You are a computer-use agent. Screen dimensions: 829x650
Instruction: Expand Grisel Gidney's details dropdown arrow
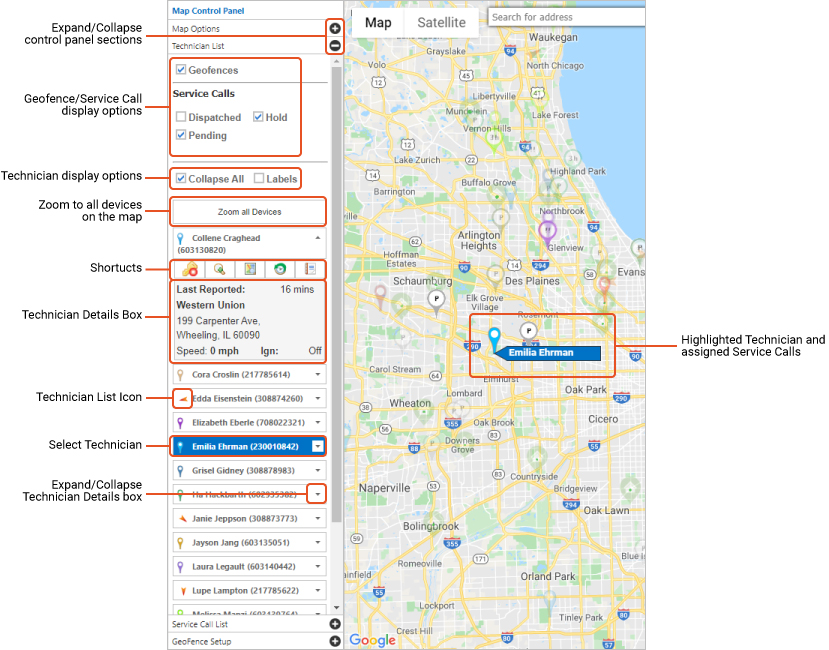coord(318,470)
